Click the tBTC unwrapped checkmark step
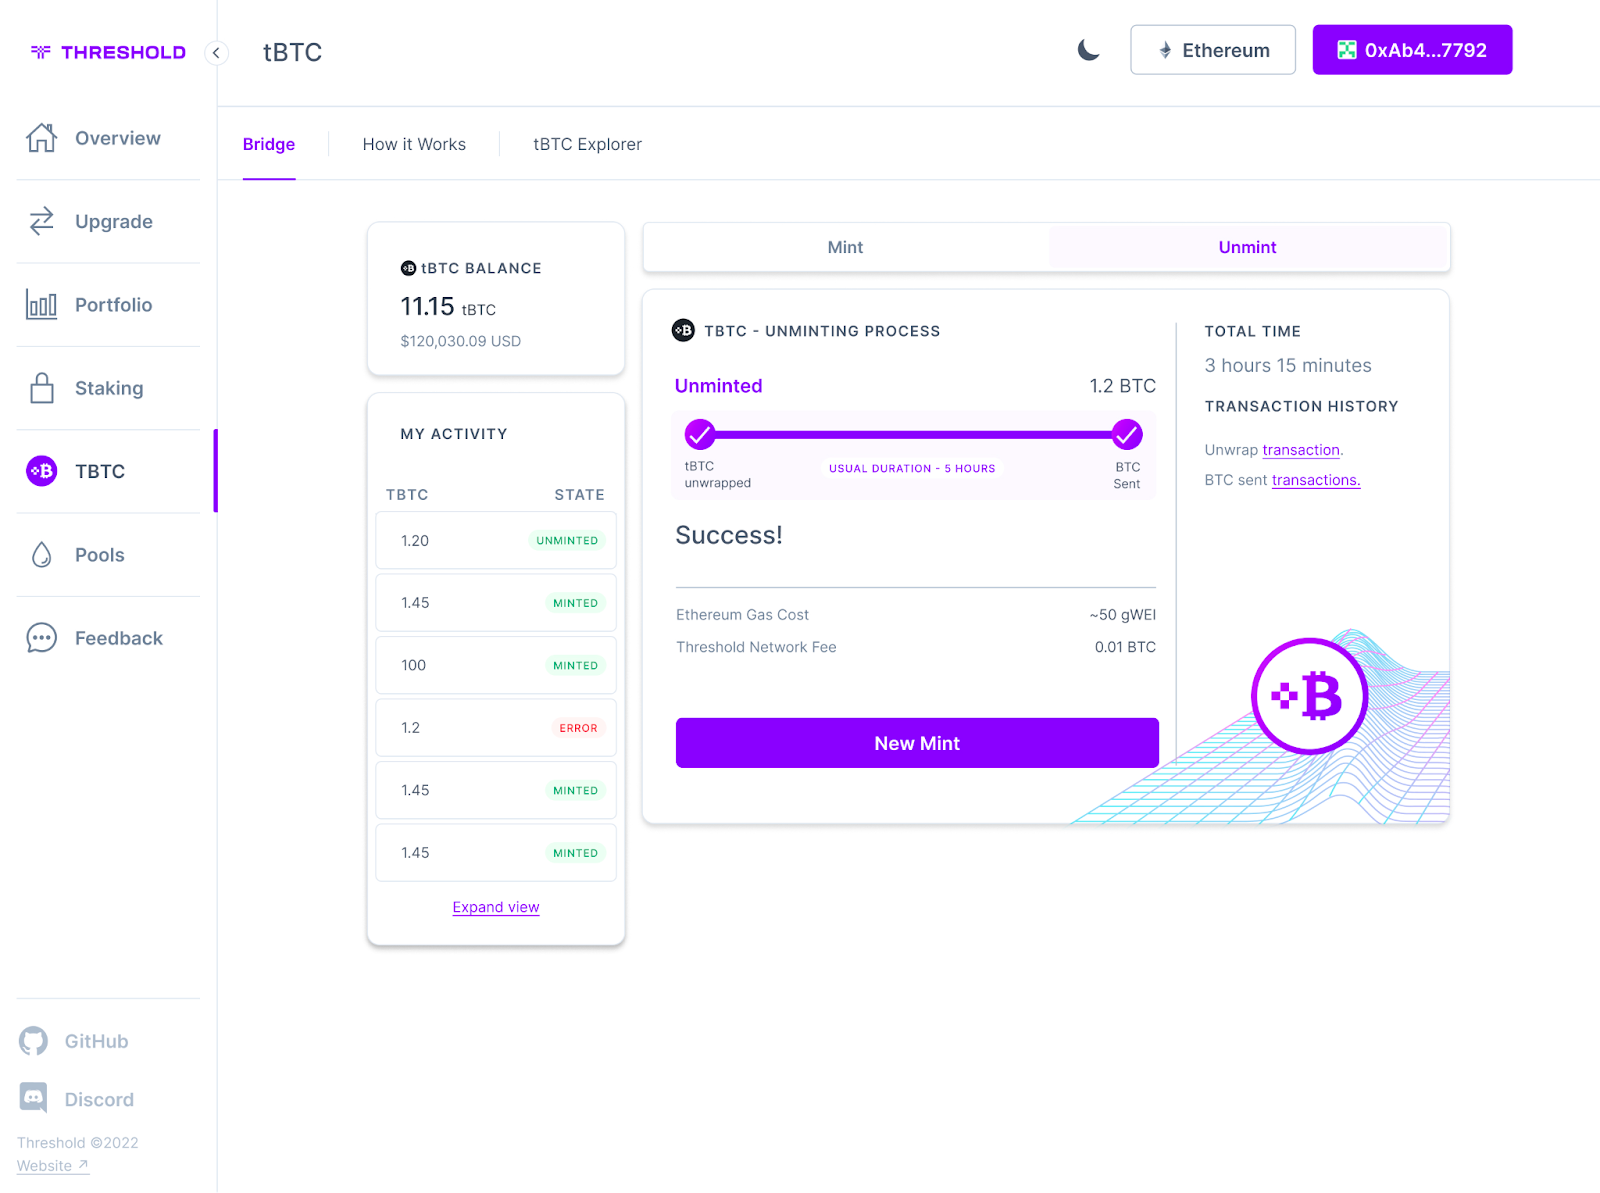The height and width of the screenshot is (1193, 1600). [700, 434]
